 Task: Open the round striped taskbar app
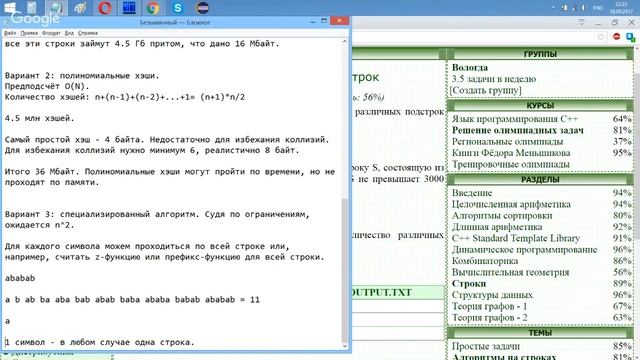(202, 7)
